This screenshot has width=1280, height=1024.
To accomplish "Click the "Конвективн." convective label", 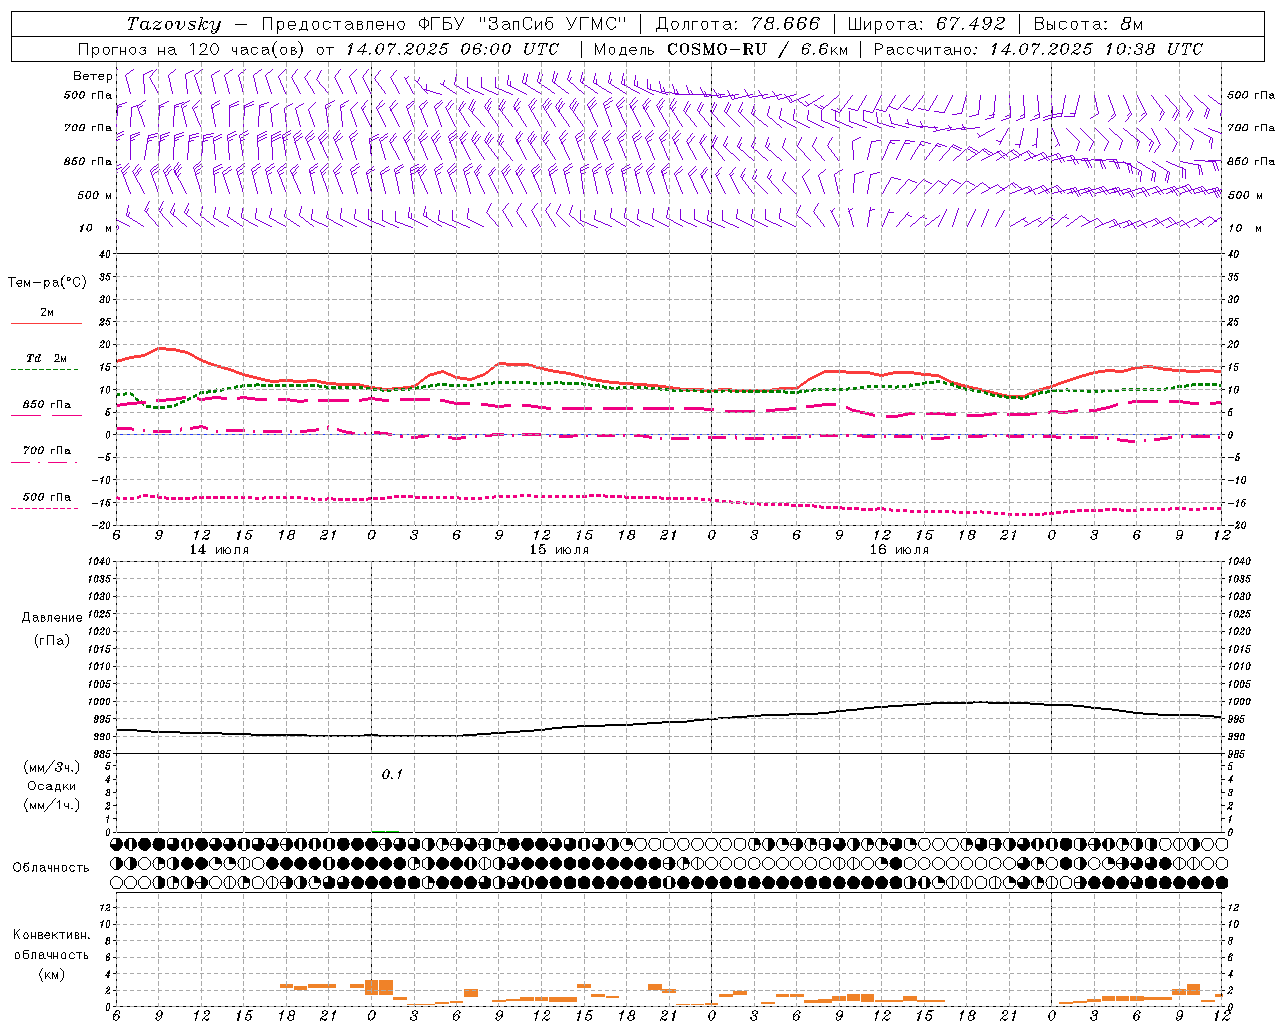I will (51, 935).
